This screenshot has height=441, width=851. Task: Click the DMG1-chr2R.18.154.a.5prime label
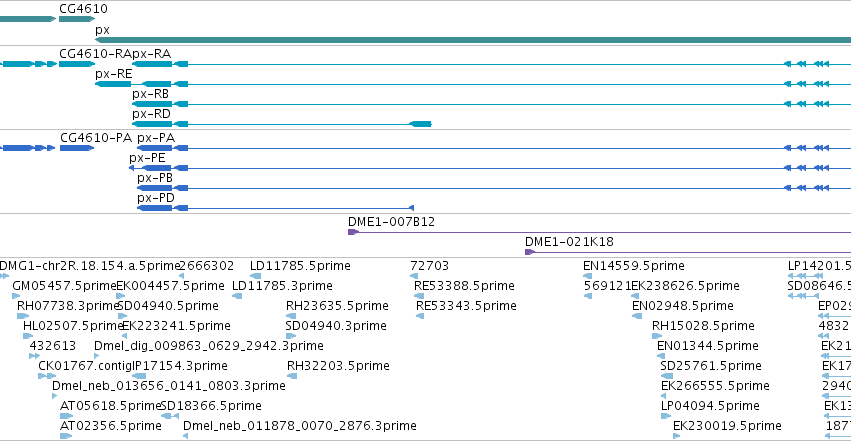90,266
